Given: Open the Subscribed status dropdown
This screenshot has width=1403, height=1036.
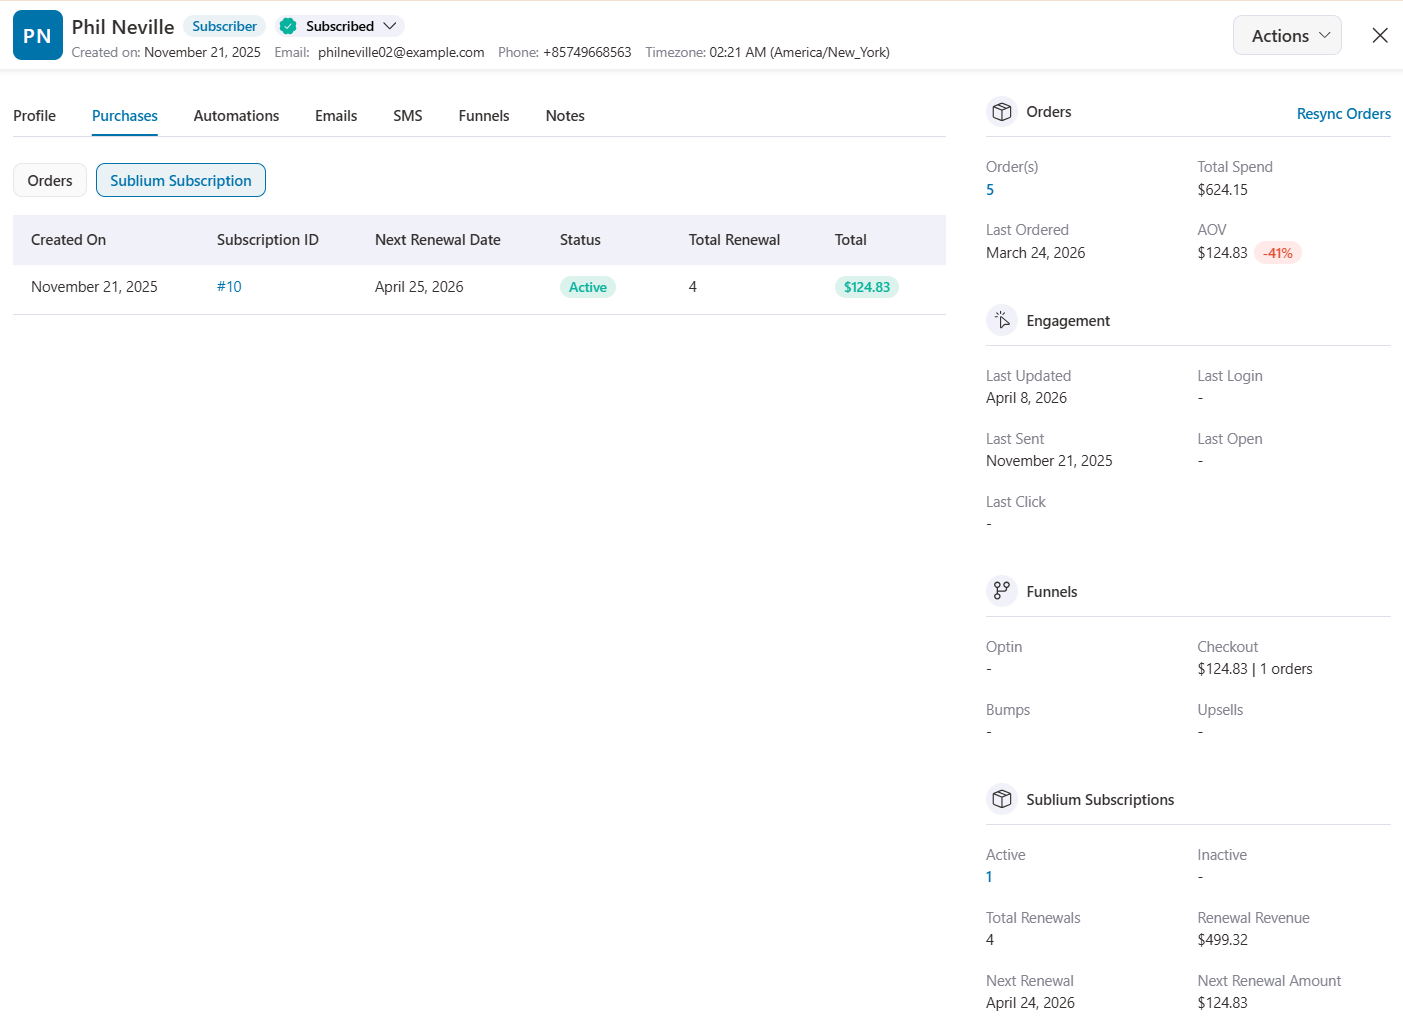Looking at the screenshot, I should [339, 26].
